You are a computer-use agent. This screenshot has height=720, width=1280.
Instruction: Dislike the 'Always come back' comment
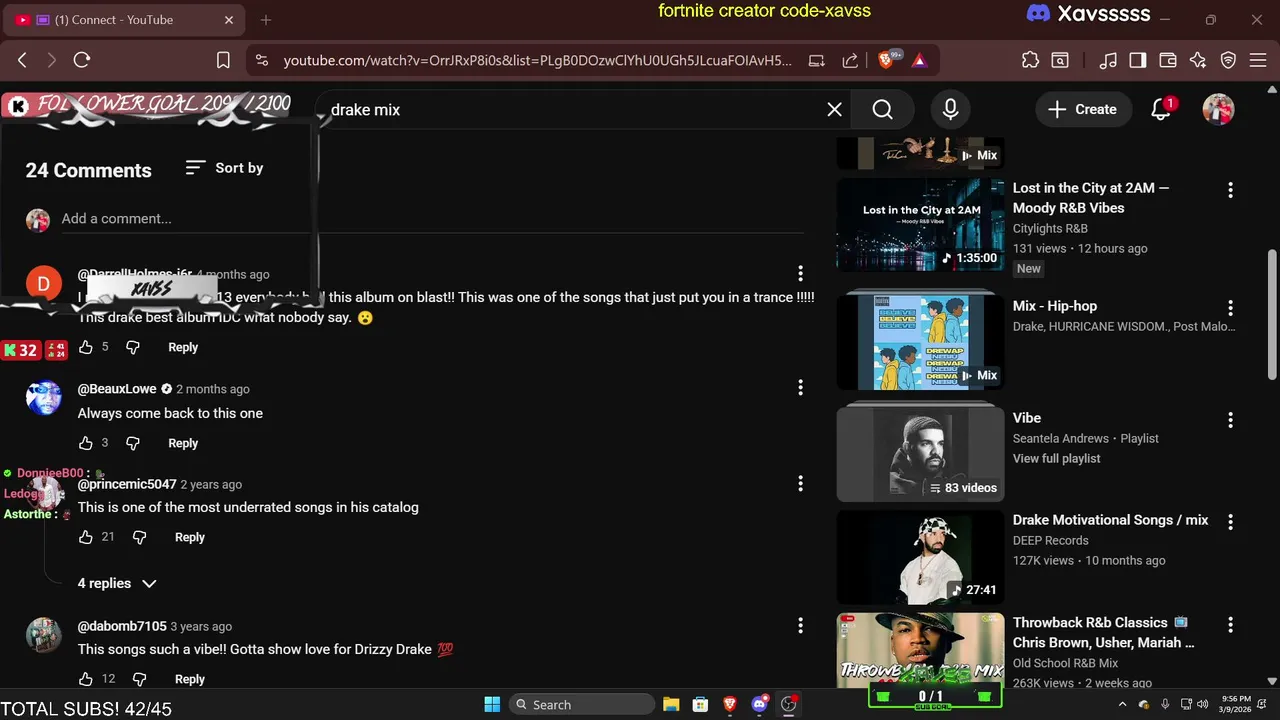tap(133, 443)
